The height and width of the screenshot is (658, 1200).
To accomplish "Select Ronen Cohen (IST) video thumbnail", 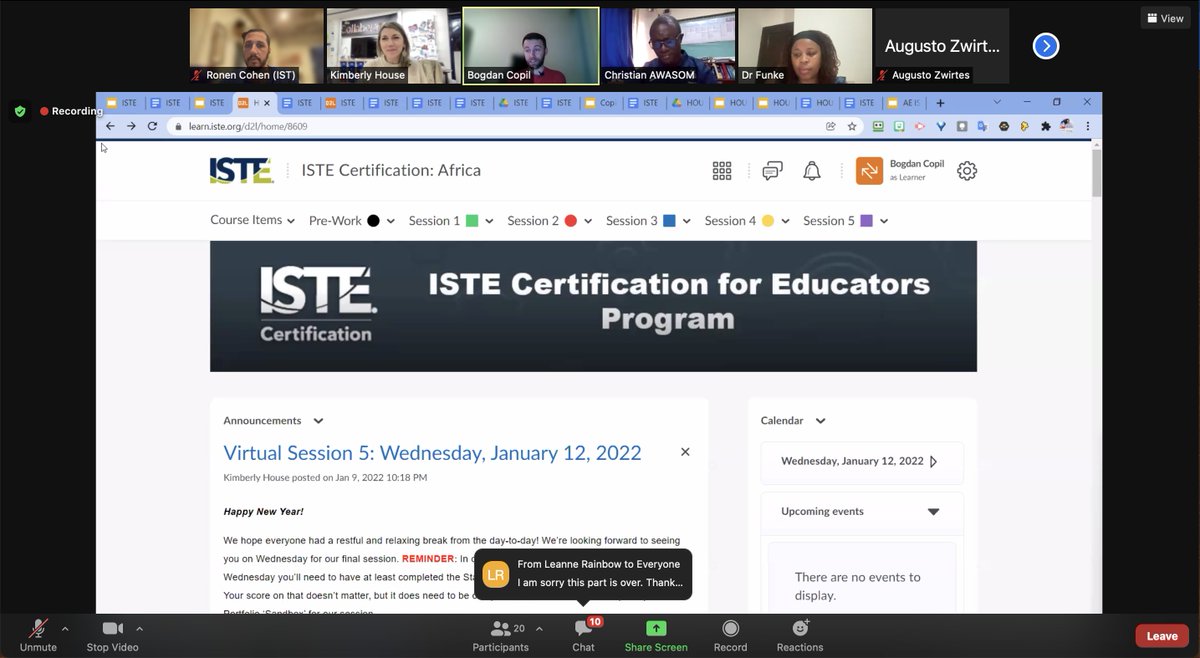I will pyautogui.click(x=256, y=46).
